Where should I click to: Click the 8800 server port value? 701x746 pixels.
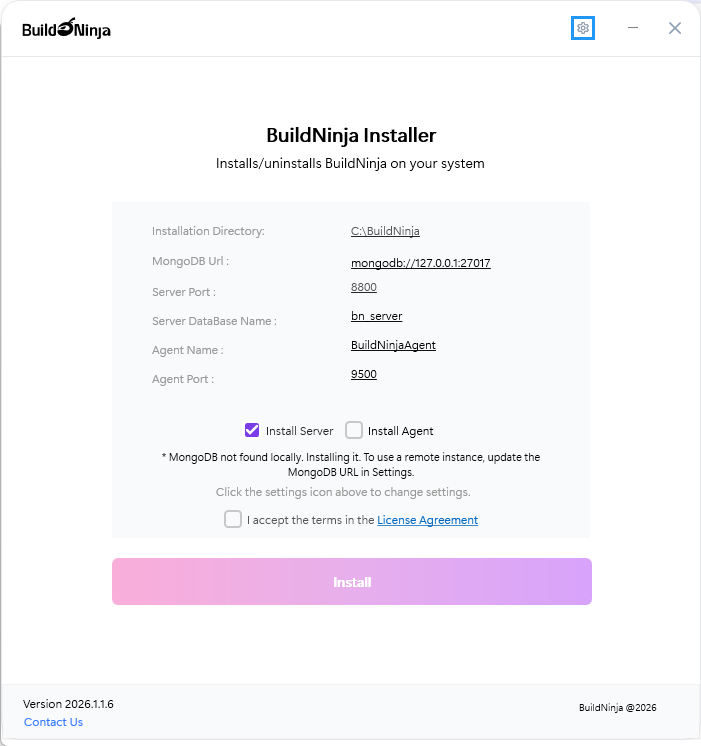[363, 287]
